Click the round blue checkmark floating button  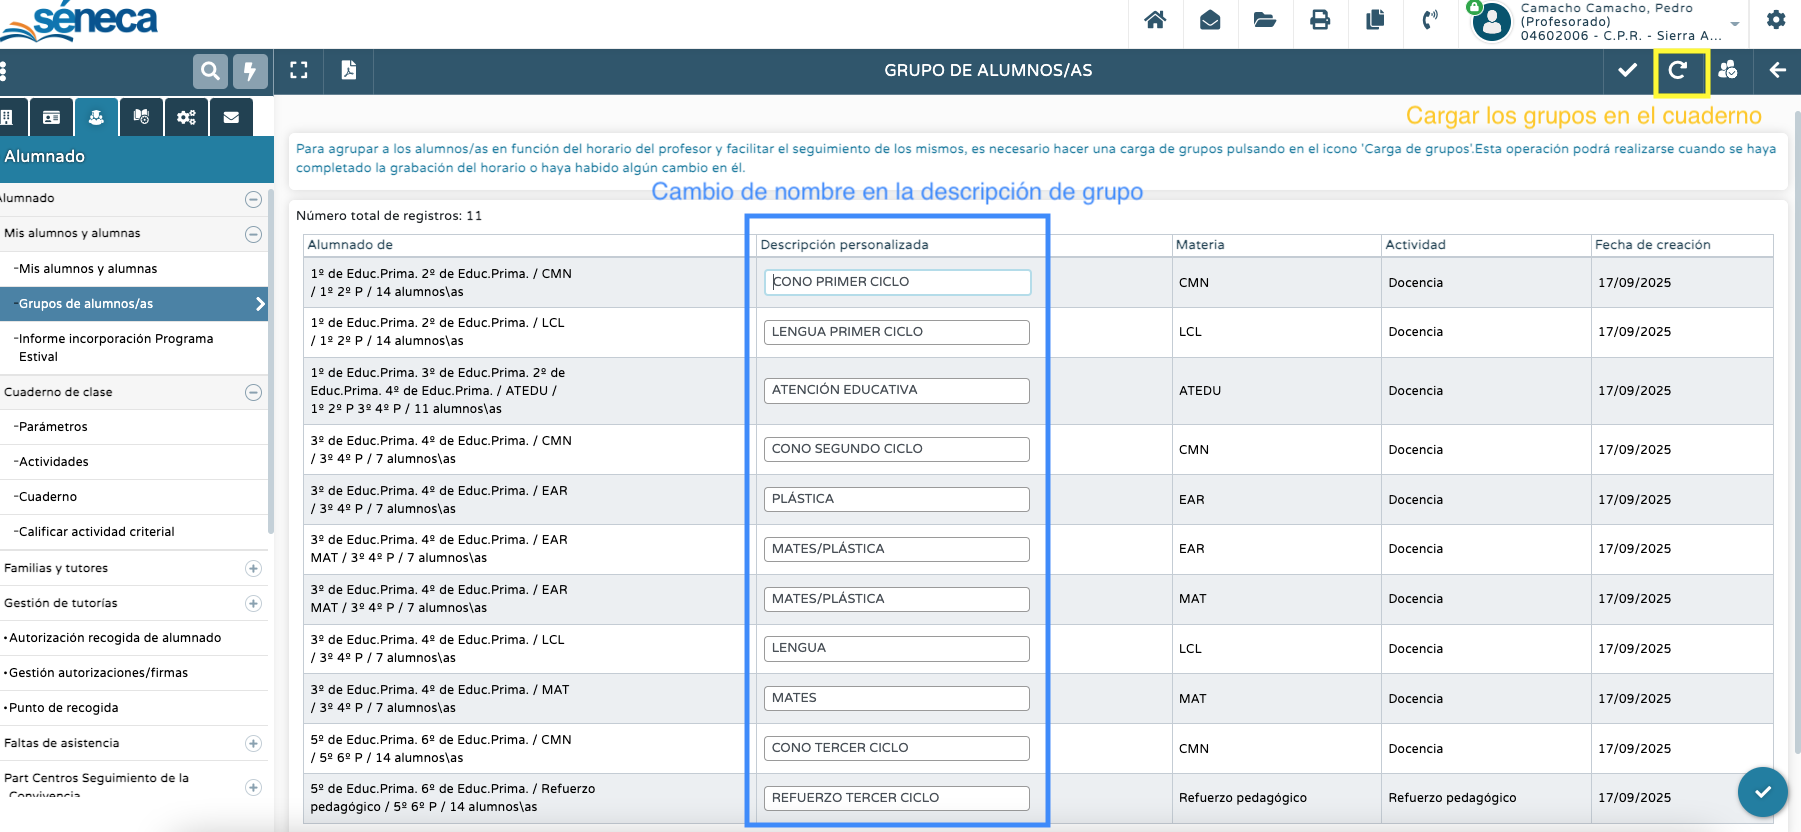(x=1762, y=792)
